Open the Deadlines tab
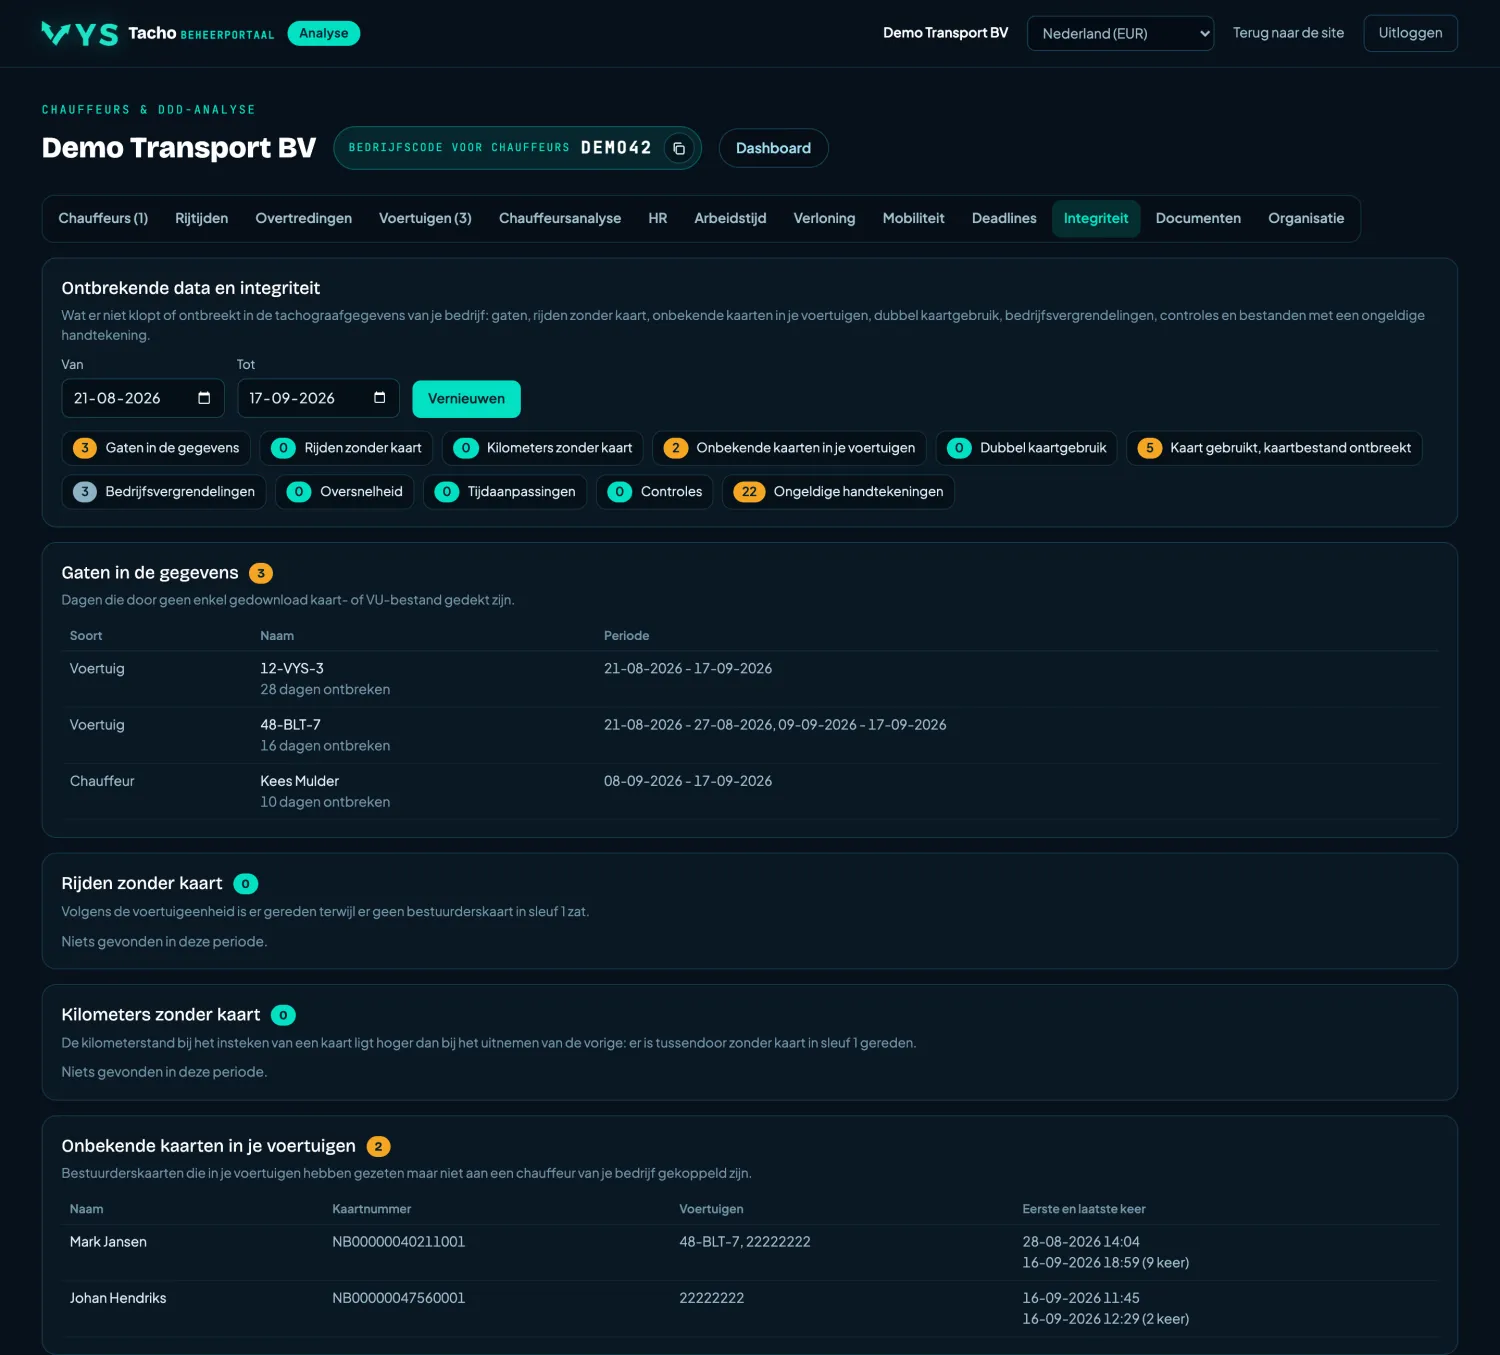 point(1004,218)
